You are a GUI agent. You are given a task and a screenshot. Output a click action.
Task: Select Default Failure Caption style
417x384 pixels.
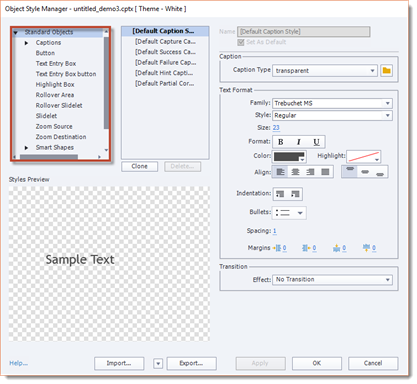click(165, 63)
